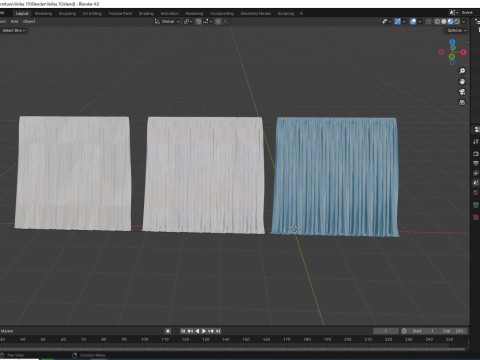
Task: Play the animation forward
Action: [x=204, y=331]
